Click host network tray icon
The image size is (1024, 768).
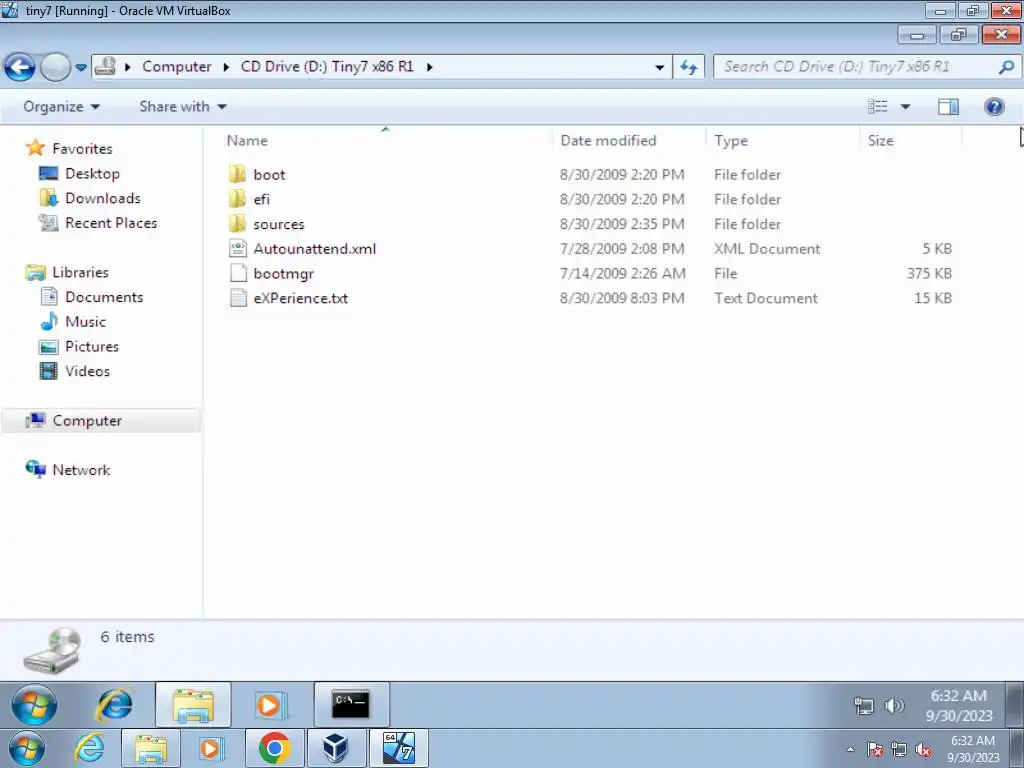point(899,750)
